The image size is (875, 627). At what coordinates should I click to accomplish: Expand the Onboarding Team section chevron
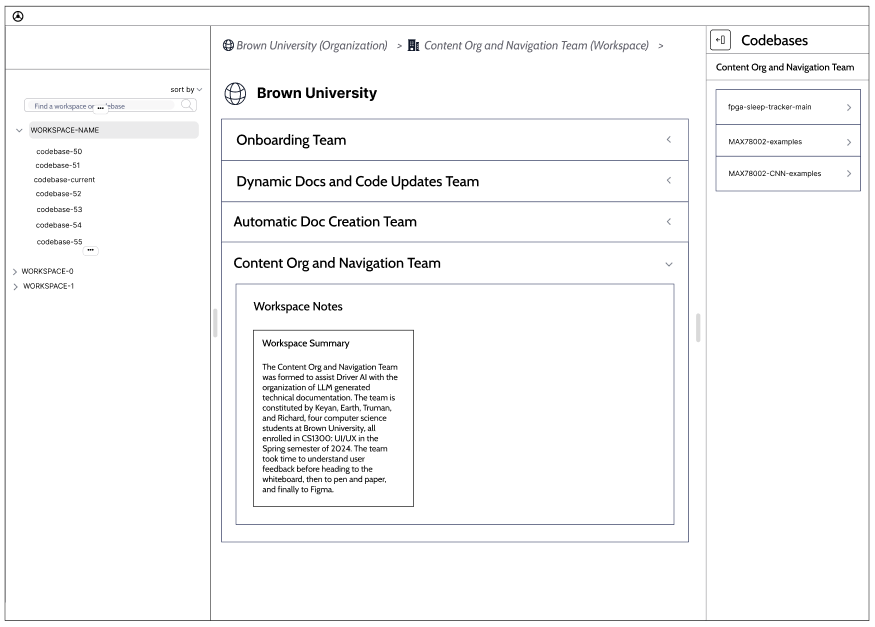[x=669, y=139]
